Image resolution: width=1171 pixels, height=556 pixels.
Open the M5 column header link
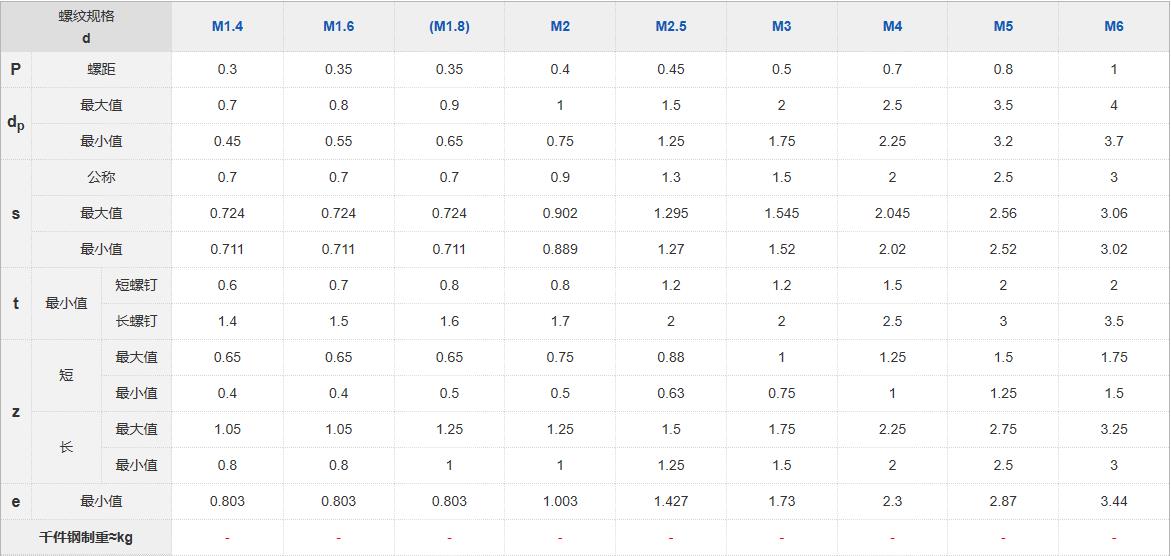1003,27
